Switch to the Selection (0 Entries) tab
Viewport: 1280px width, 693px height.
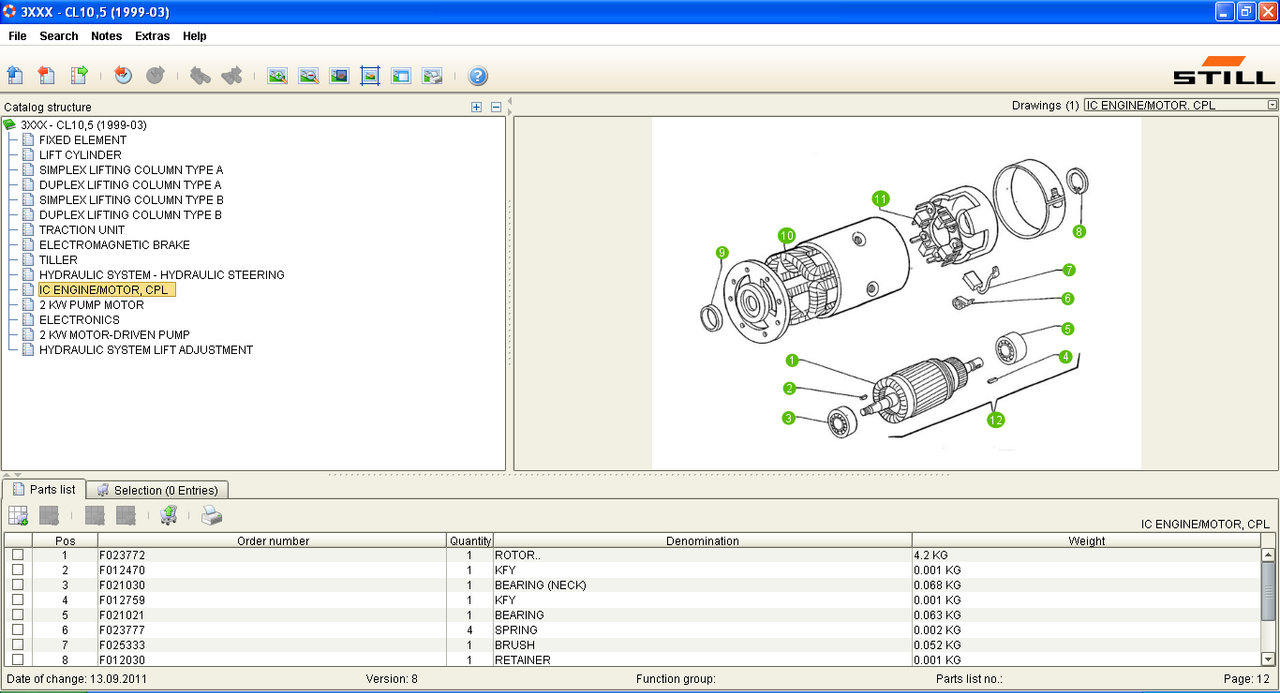coord(158,490)
